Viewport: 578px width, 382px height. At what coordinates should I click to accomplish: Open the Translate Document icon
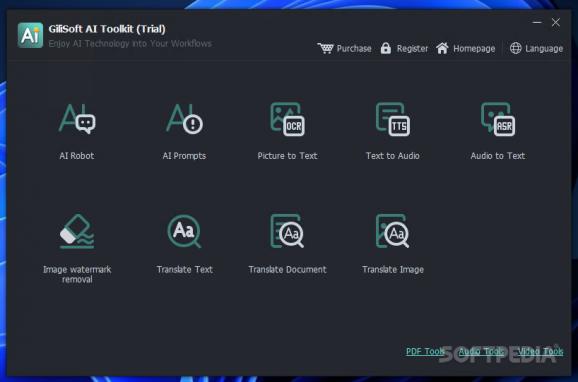(287, 231)
